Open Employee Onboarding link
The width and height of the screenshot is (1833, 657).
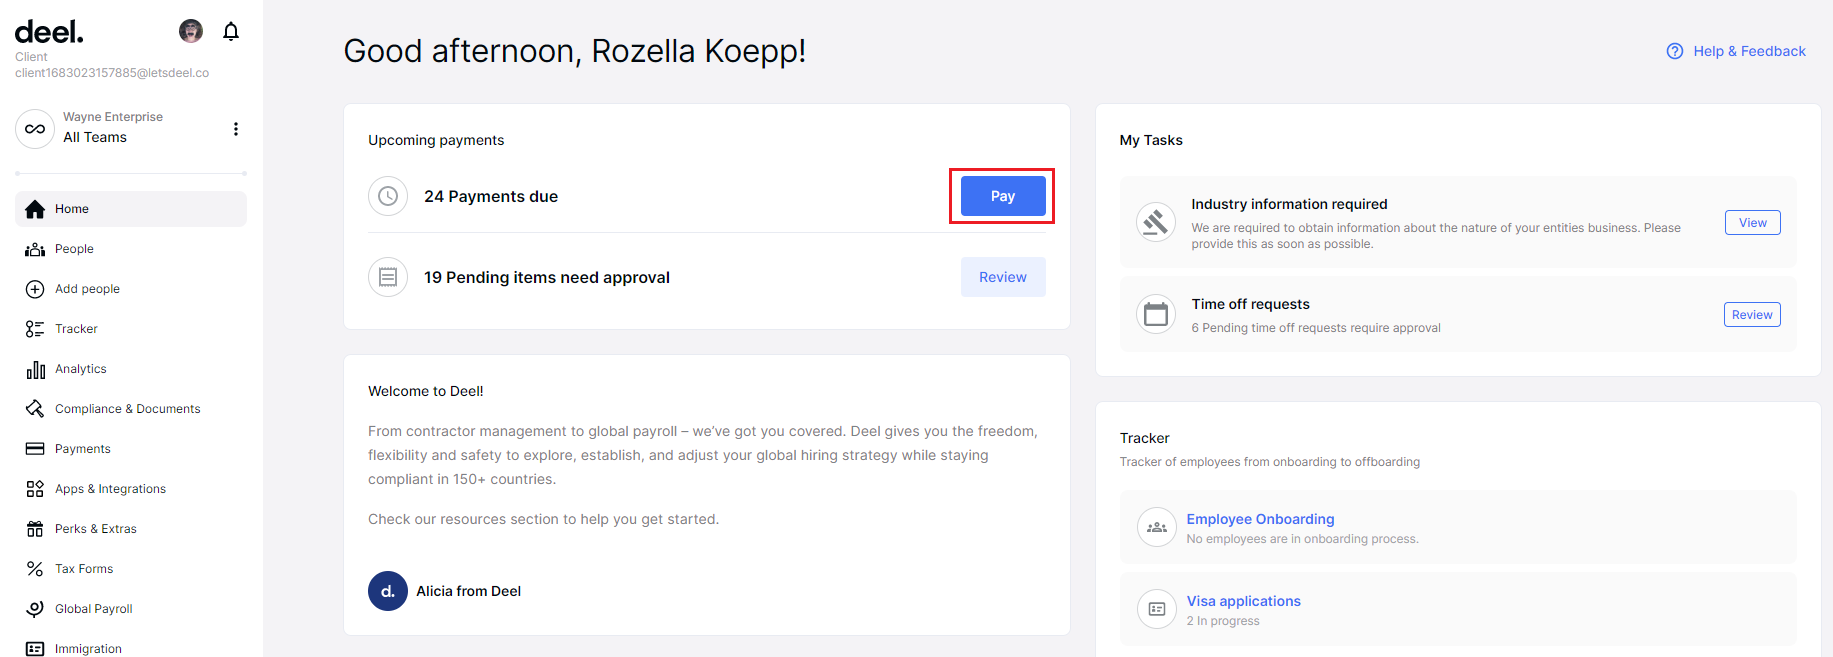1260,519
